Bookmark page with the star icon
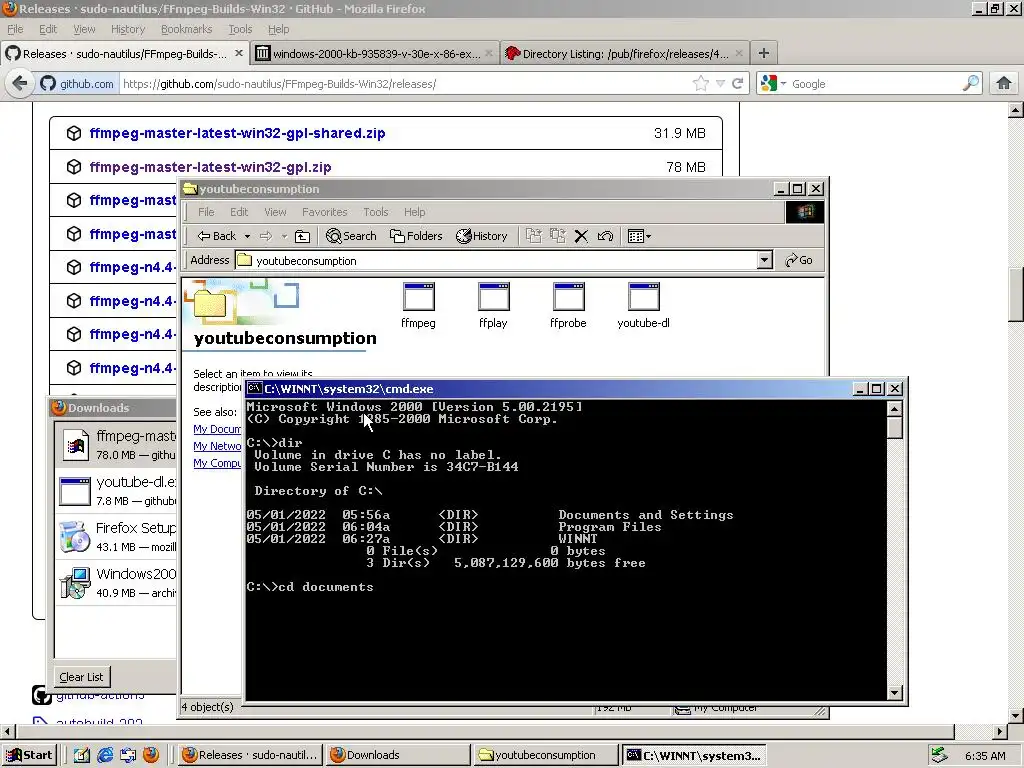Image resolution: width=1024 pixels, height=768 pixels. (701, 84)
